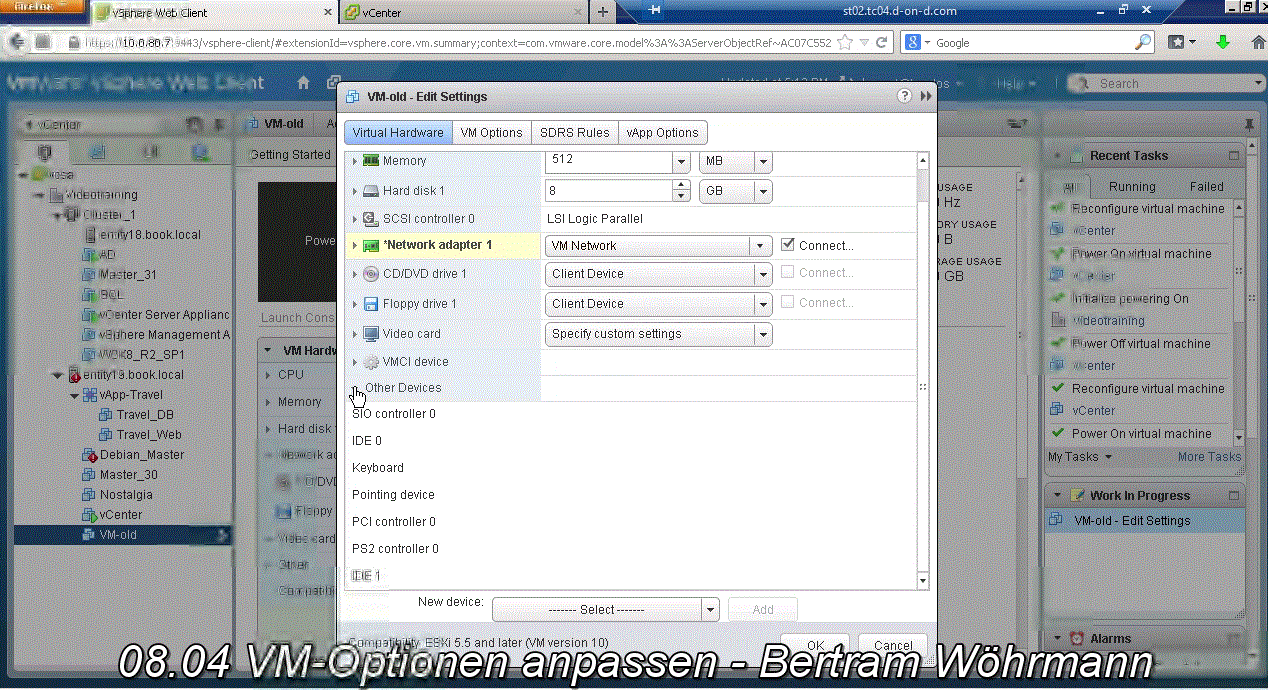Click the Firefox home icon in the toolbar
The height and width of the screenshot is (690, 1268).
pyautogui.click(x=1258, y=42)
